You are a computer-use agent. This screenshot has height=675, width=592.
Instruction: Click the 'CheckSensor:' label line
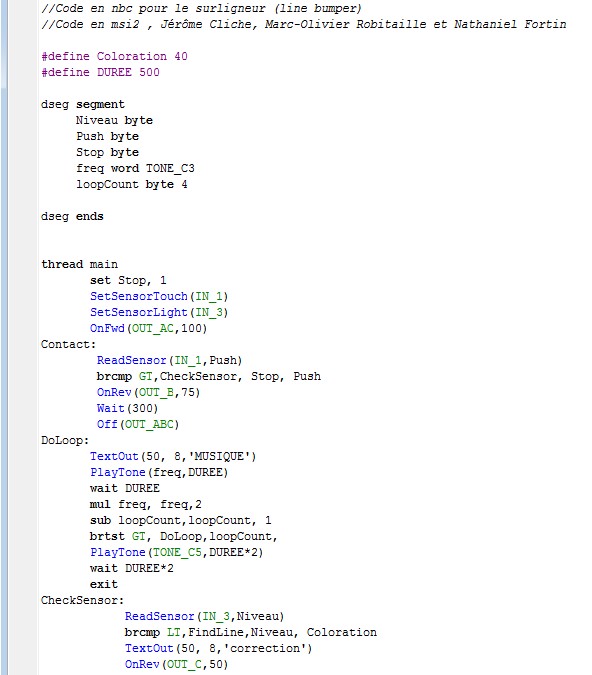coord(82,600)
